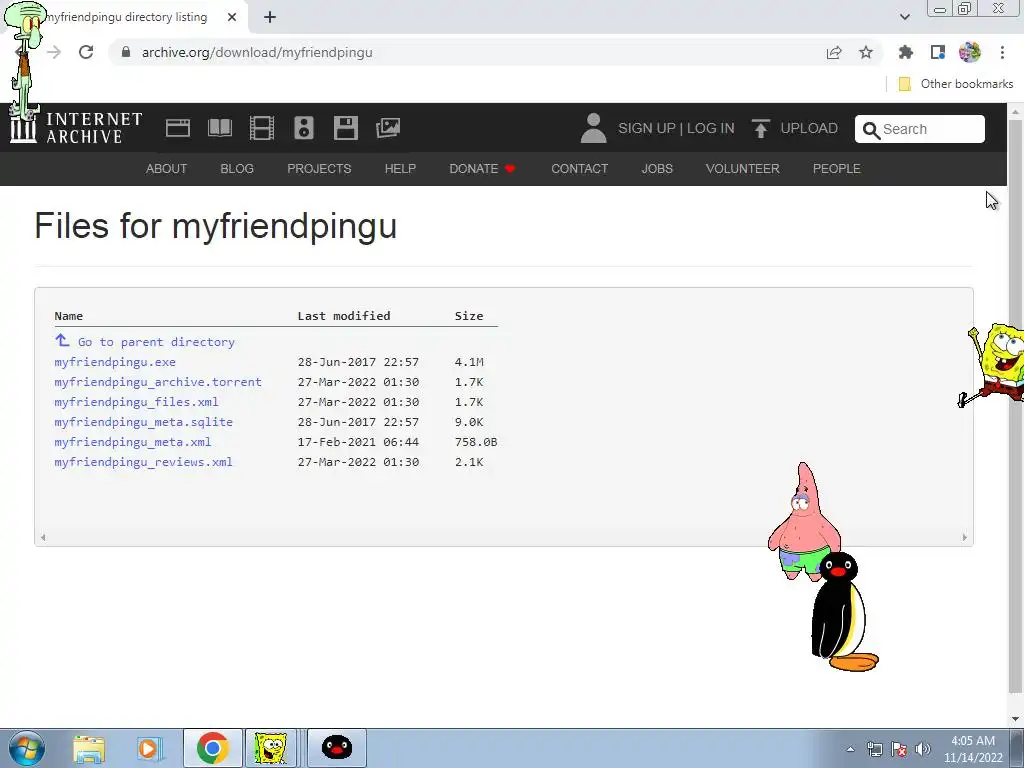Image resolution: width=1024 pixels, height=768 pixels.
Task: Open myfriendpingu_meta.xml link
Action: [x=133, y=442]
